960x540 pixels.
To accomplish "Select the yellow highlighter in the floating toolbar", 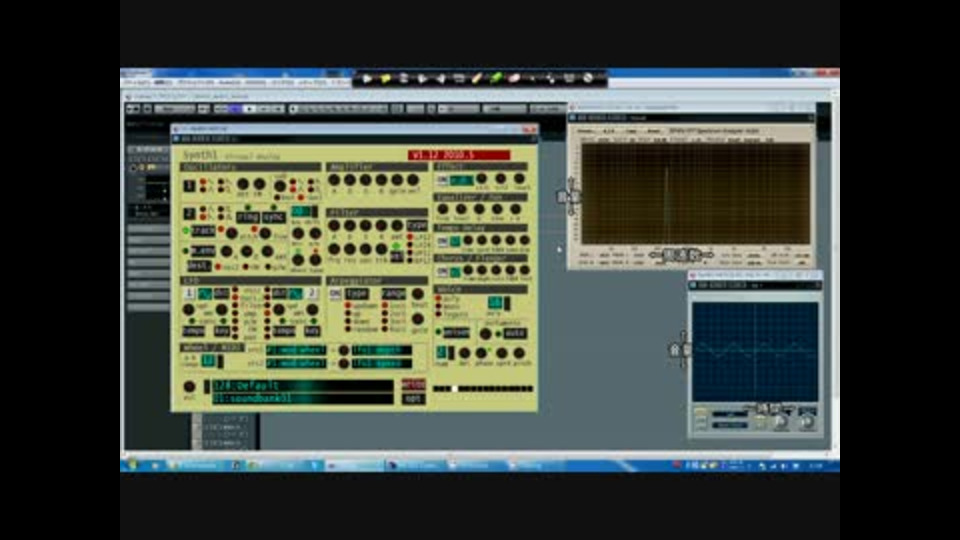I will (385, 78).
